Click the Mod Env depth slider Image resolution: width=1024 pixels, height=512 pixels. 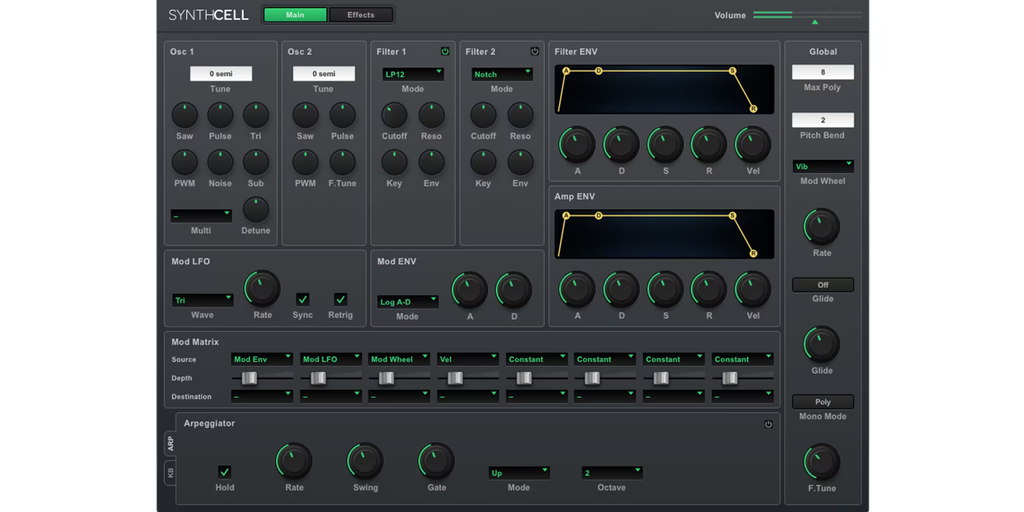(249, 378)
